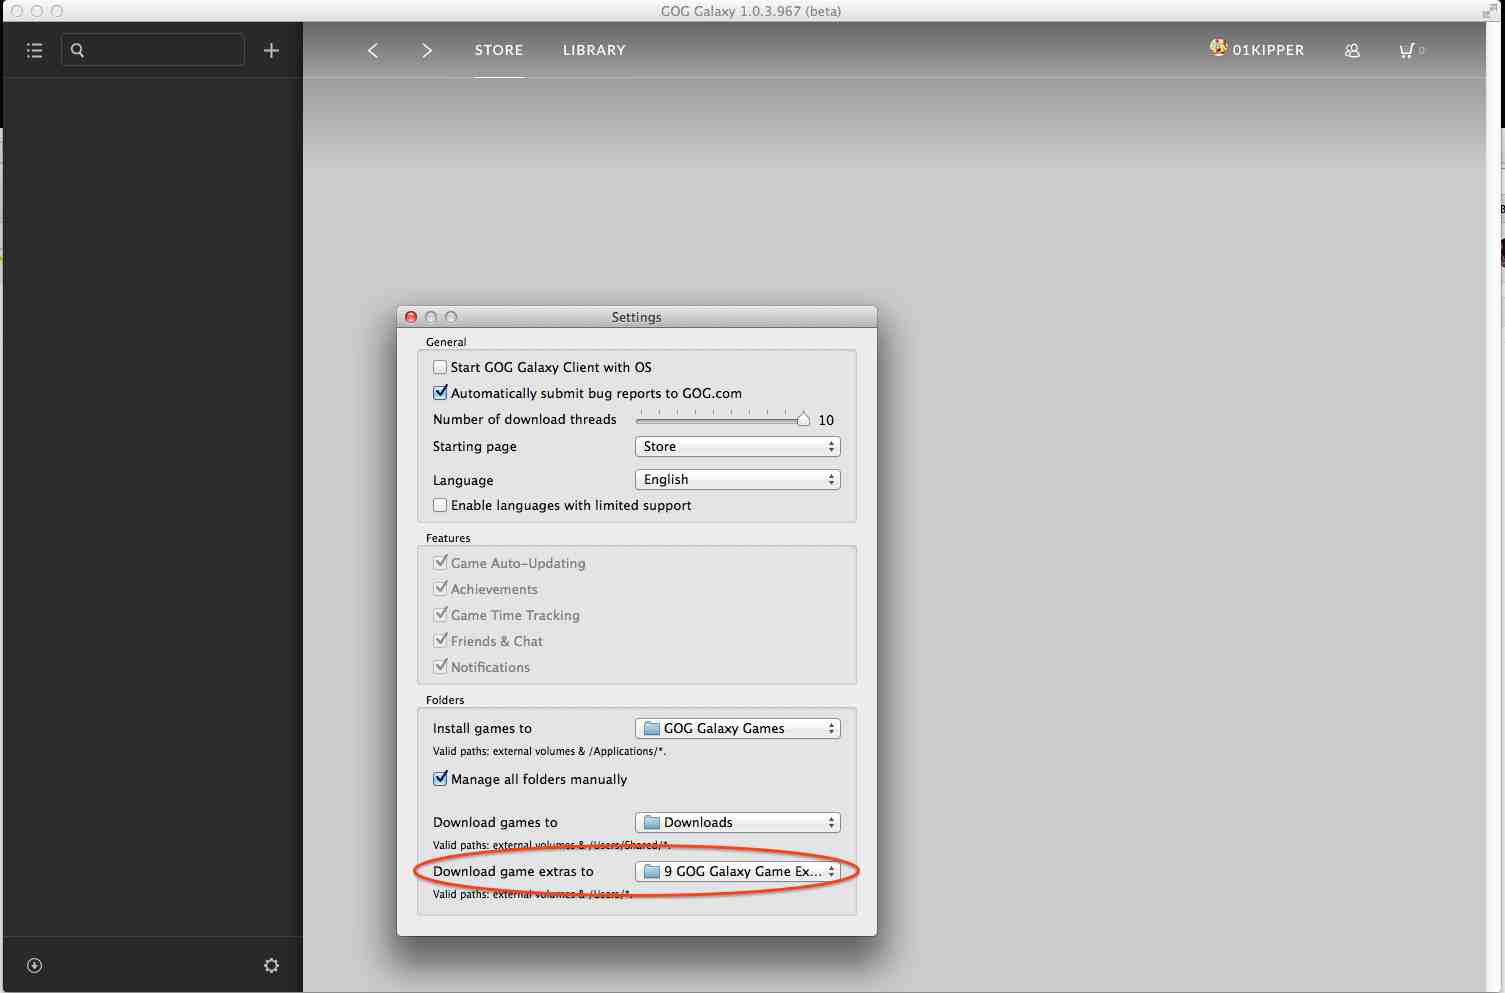This screenshot has height=993, width=1505.
Task: Open the sidebar list menu icon
Action: pyautogui.click(x=34, y=50)
